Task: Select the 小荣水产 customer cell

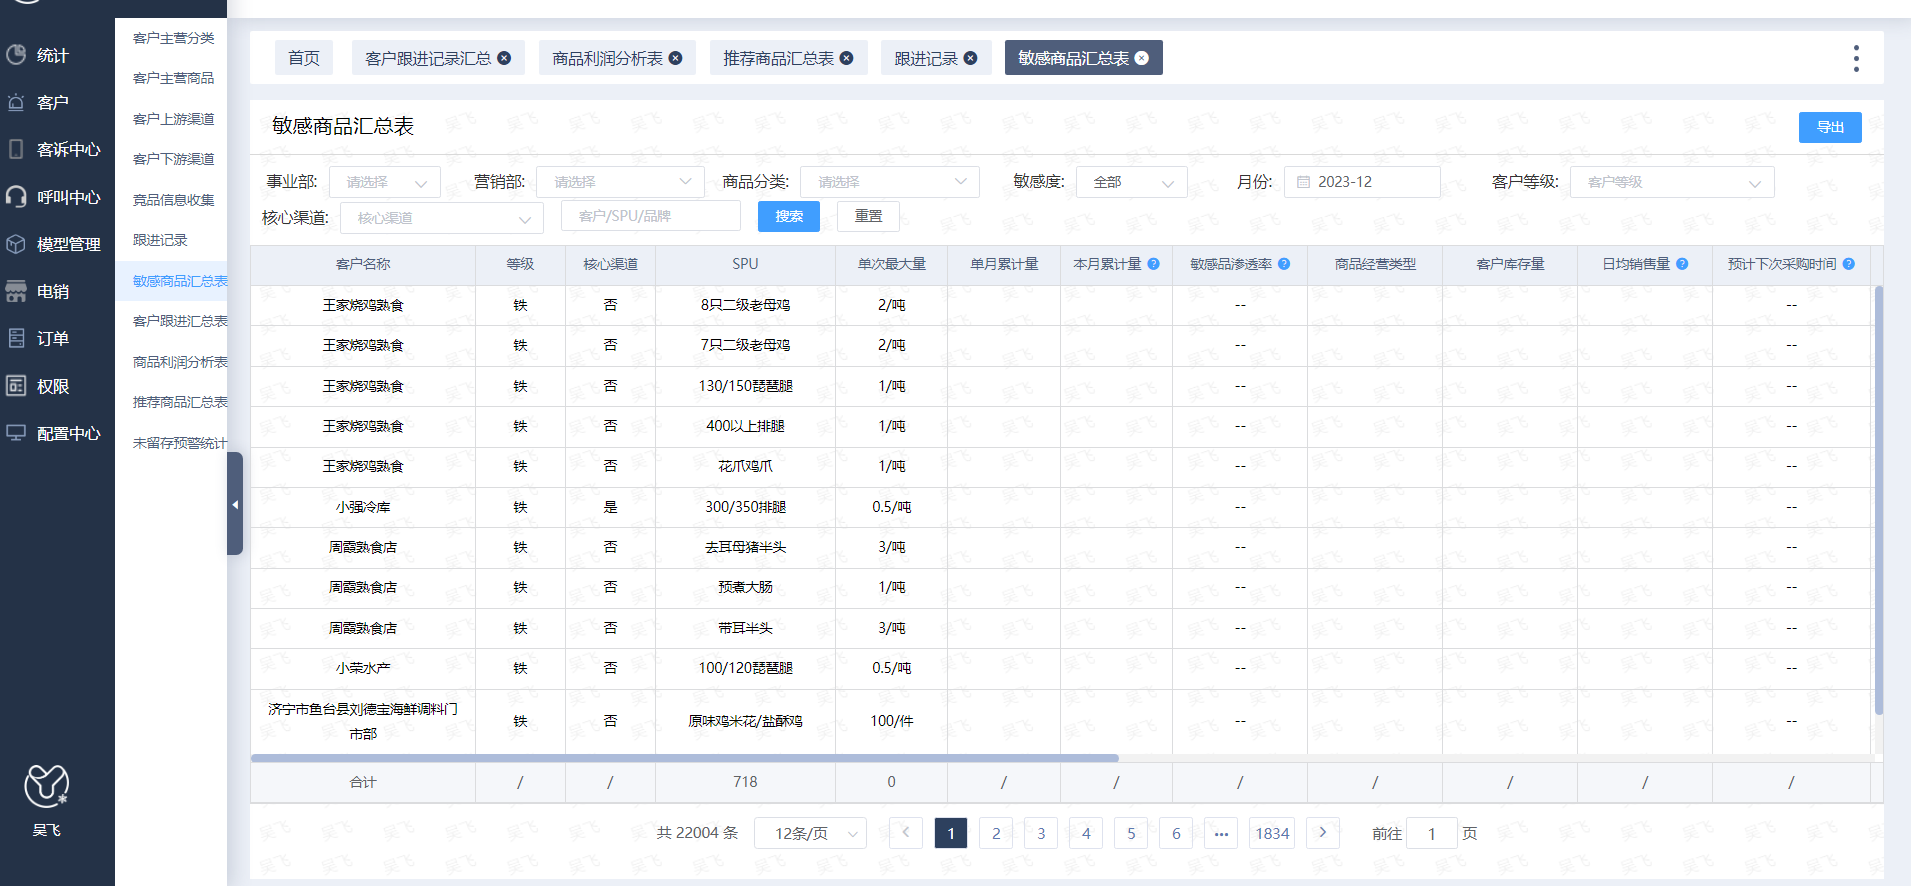Action: point(363,668)
